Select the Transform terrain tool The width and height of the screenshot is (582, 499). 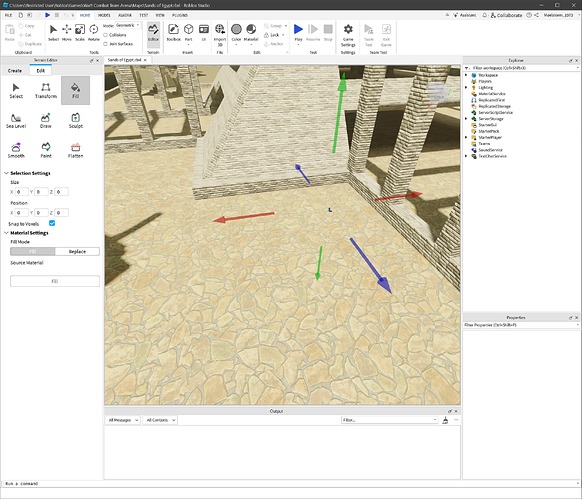[x=46, y=91]
